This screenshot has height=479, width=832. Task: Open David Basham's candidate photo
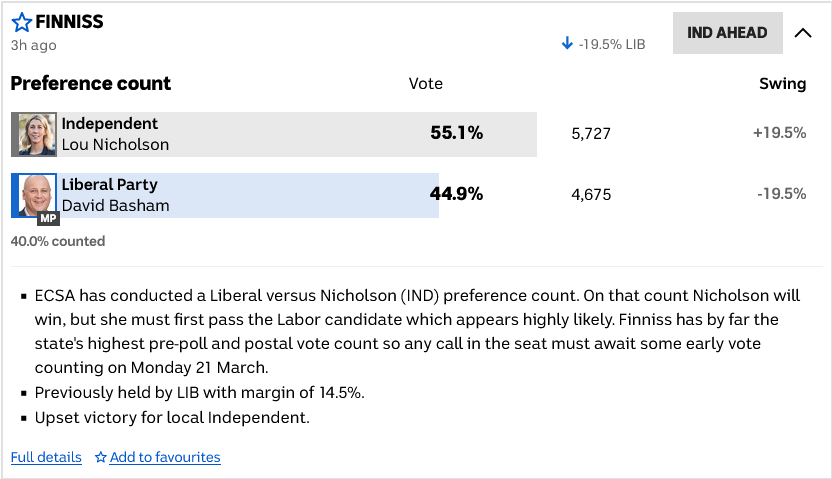pyautogui.click(x=34, y=195)
